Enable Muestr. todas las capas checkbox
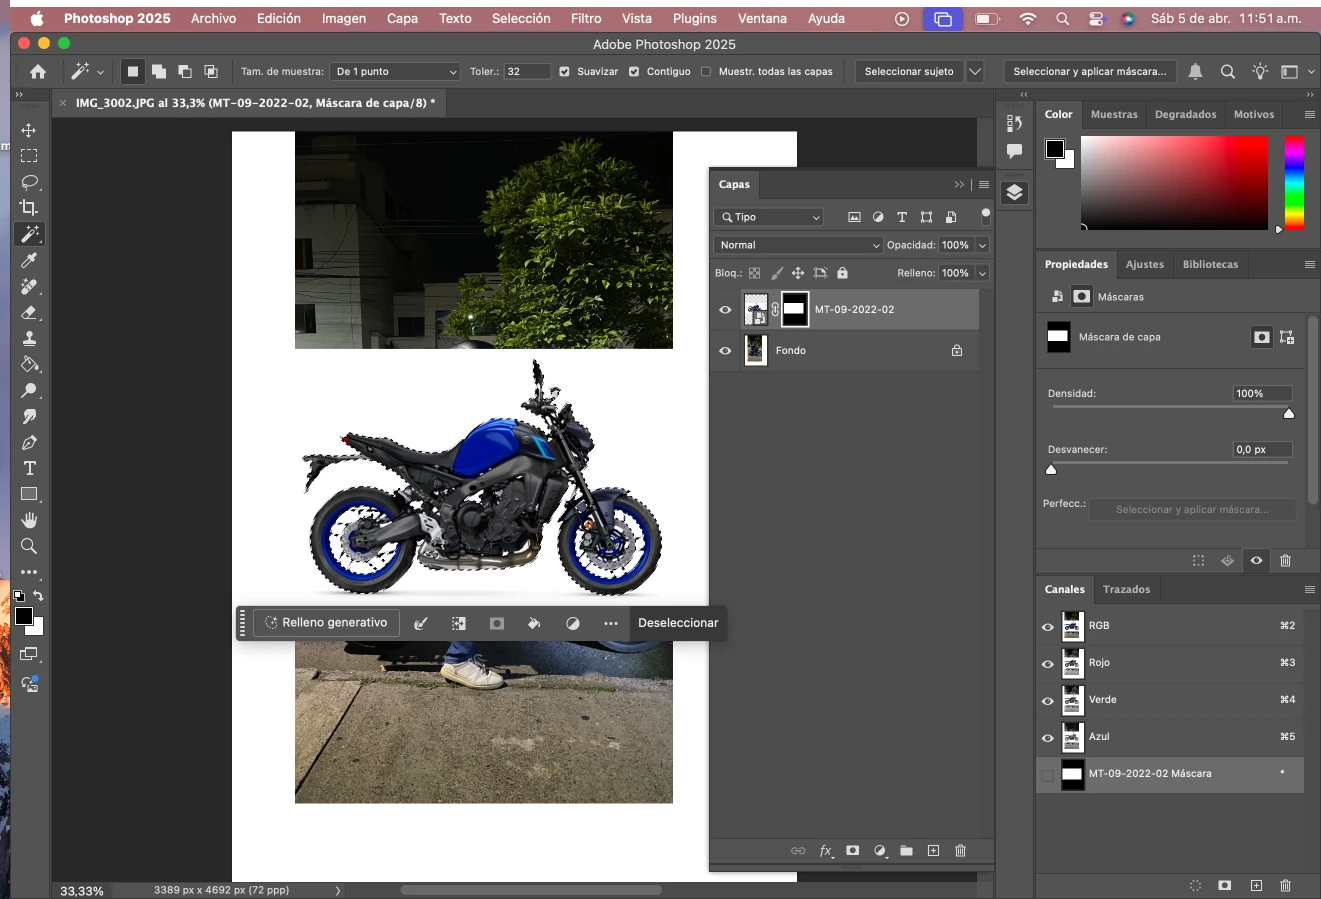 (x=706, y=72)
